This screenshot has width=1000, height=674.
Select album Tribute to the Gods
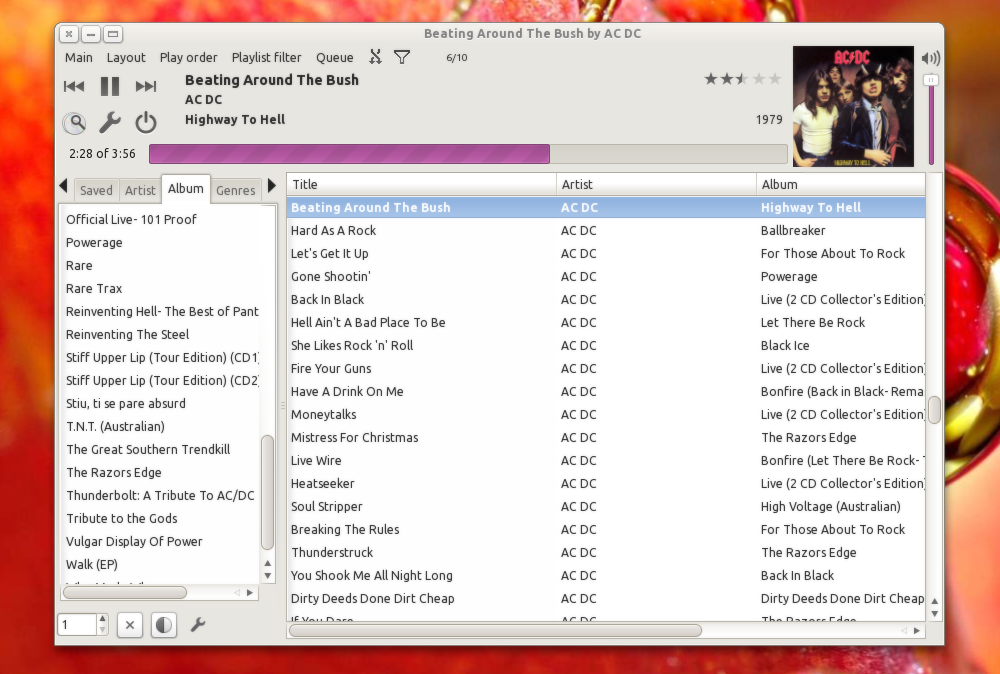pos(122,518)
